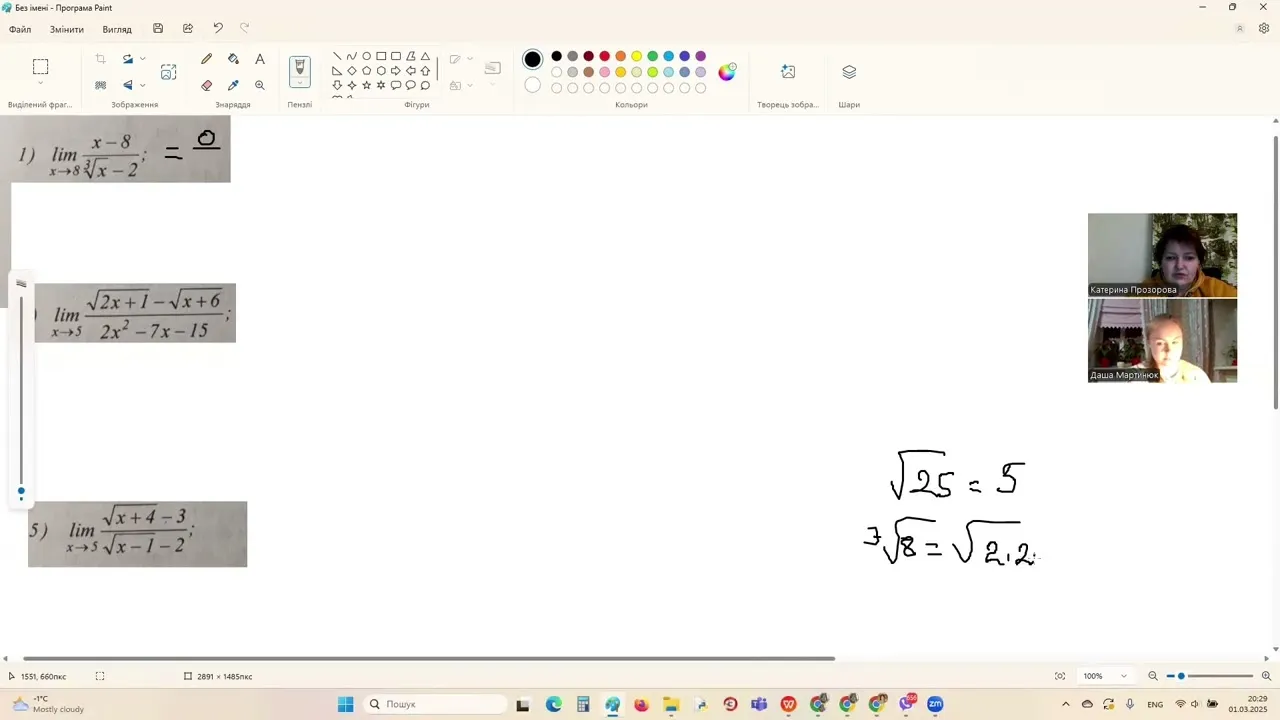Pick the Color picker eyedropper tool
The width and height of the screenshot is (1280, 720).
click(233, 86)
